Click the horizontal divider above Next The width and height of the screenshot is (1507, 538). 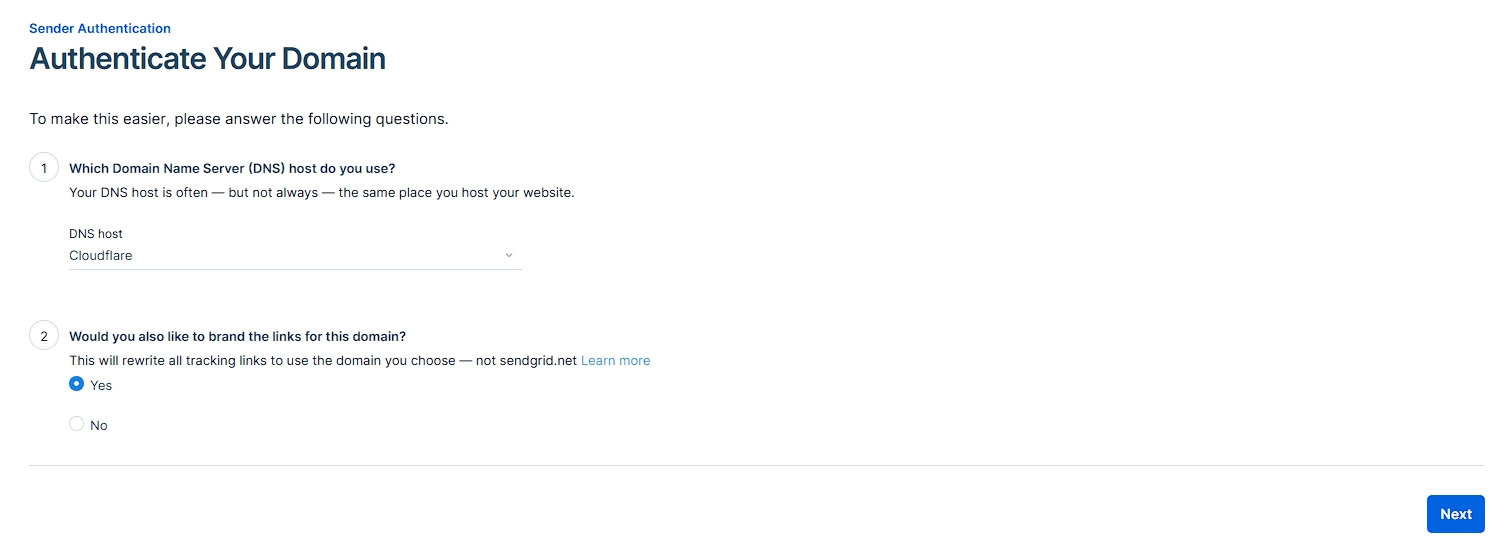tap(755, 465)
